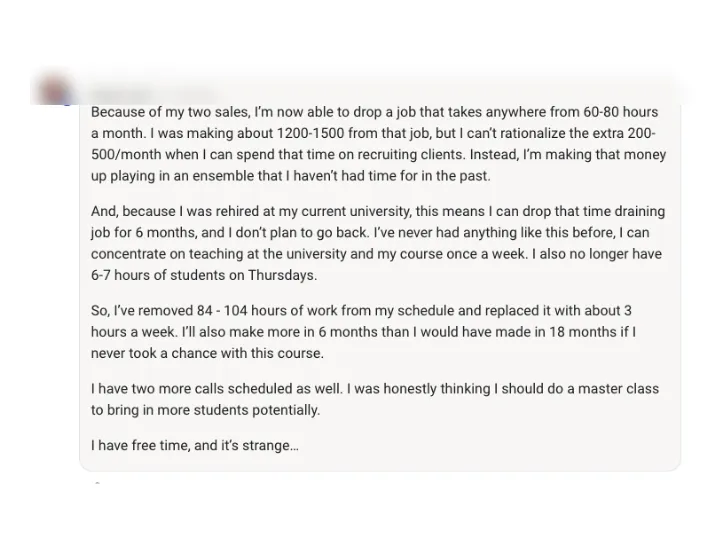
Task: Click the word "Thursdays" in the message
Action: (x=282, y=275)
